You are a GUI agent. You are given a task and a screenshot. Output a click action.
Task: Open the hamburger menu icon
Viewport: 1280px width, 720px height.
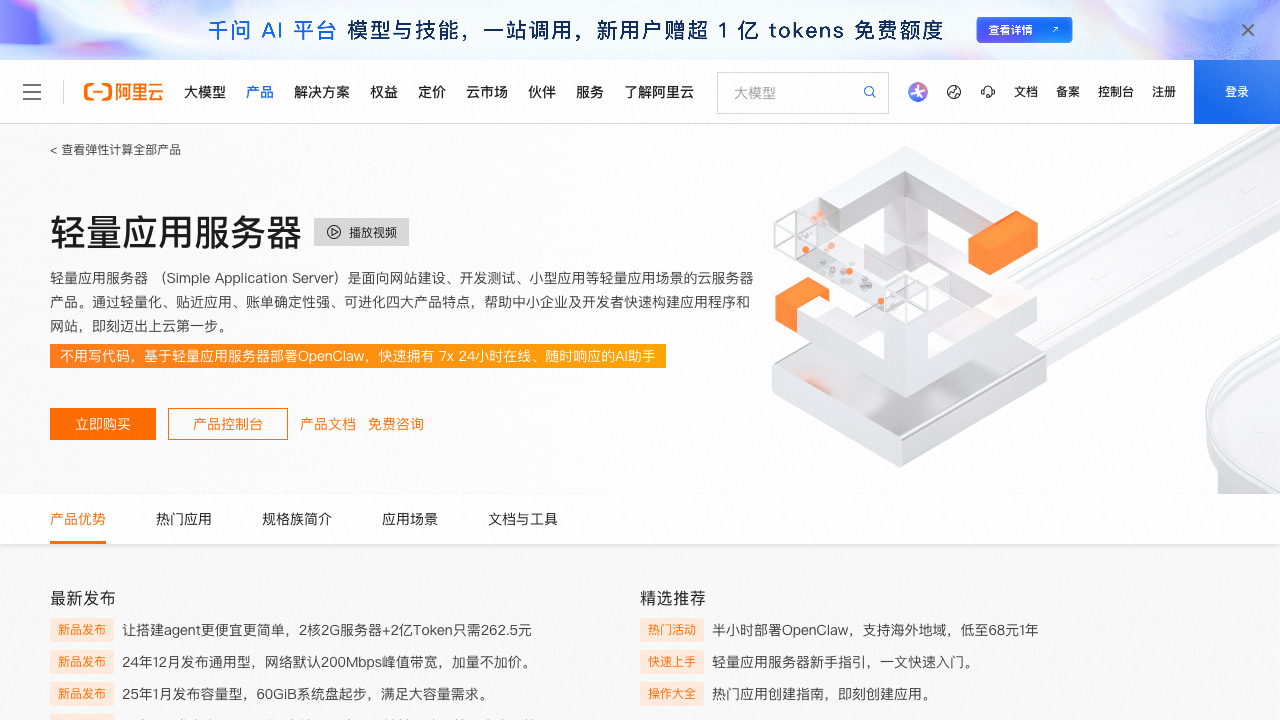point(32,92)
